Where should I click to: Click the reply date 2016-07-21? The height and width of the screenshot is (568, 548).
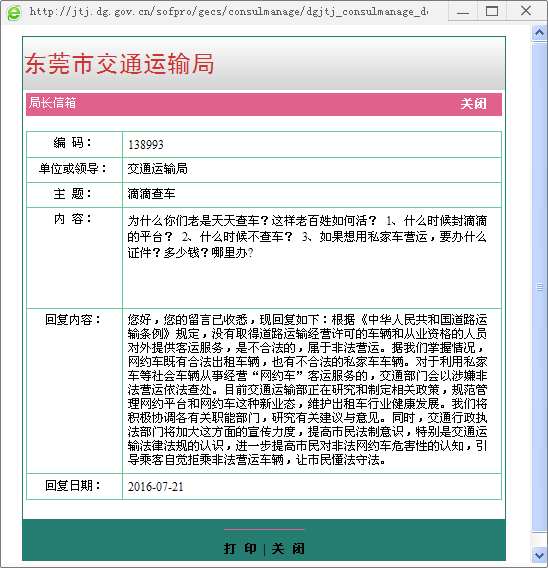[156, 486]
